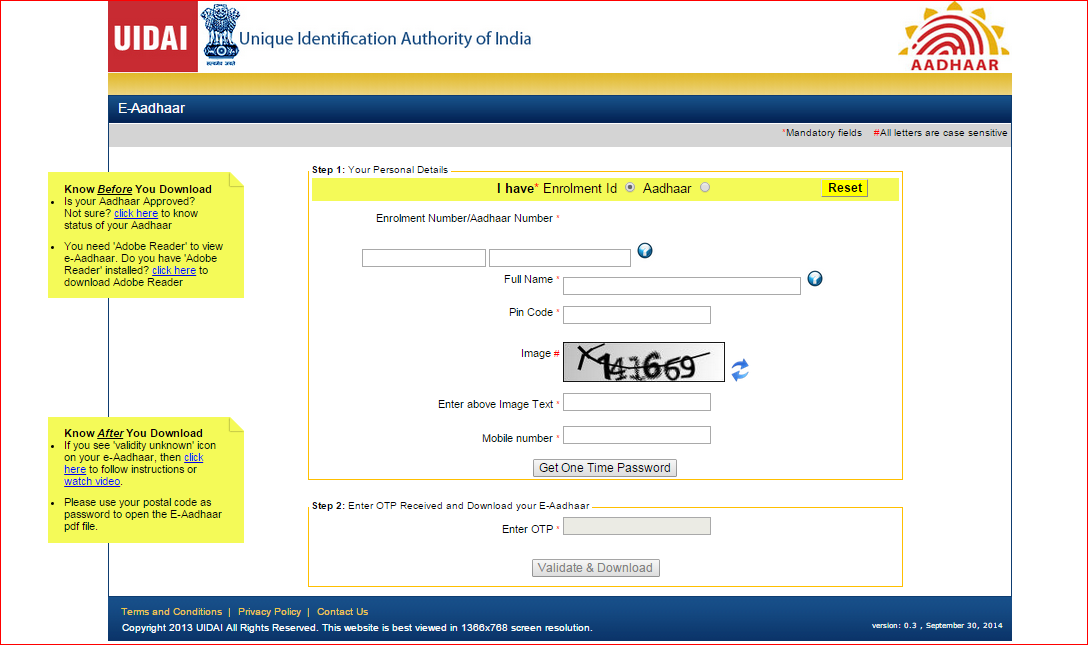The height and width of the screenshot is (645, 1088).
Task: Click the UIDAI red logo
Action: click(x=153, y=37)
